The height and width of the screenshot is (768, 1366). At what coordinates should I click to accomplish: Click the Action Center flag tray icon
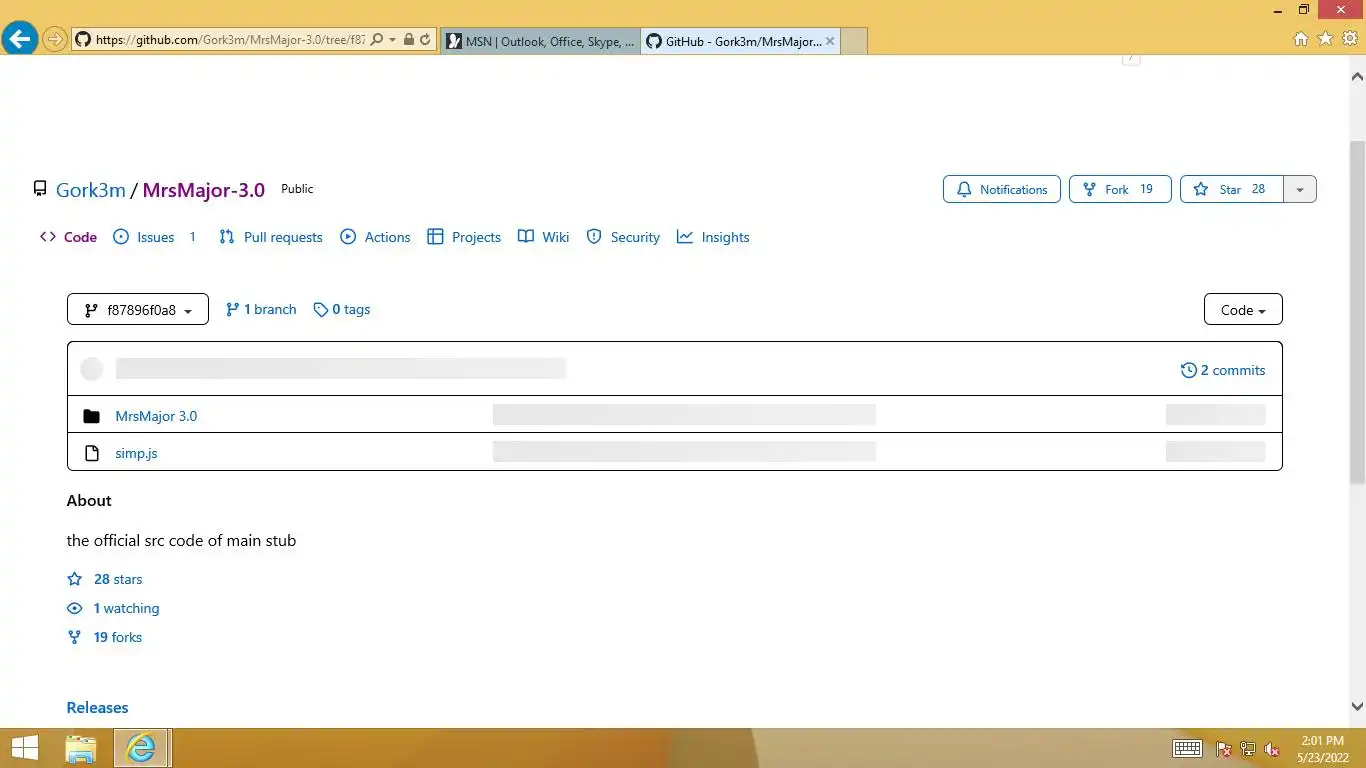(1224, 749)
